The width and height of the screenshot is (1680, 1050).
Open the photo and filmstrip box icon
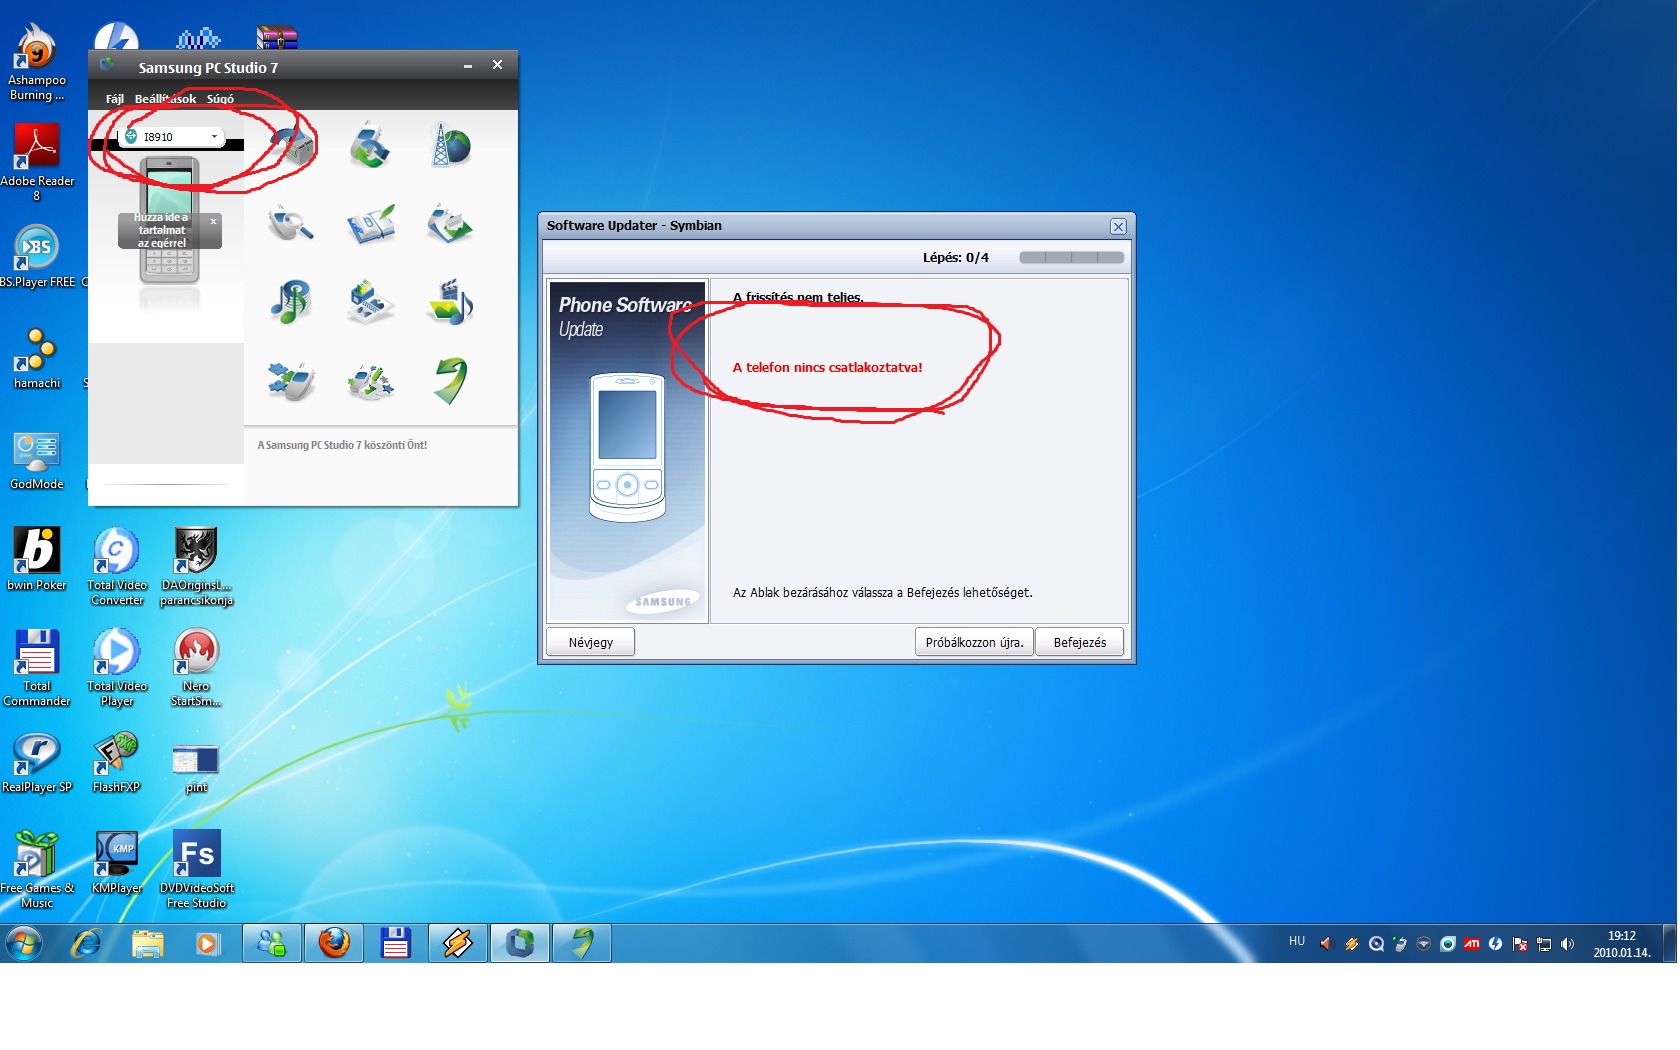point(370,302)
